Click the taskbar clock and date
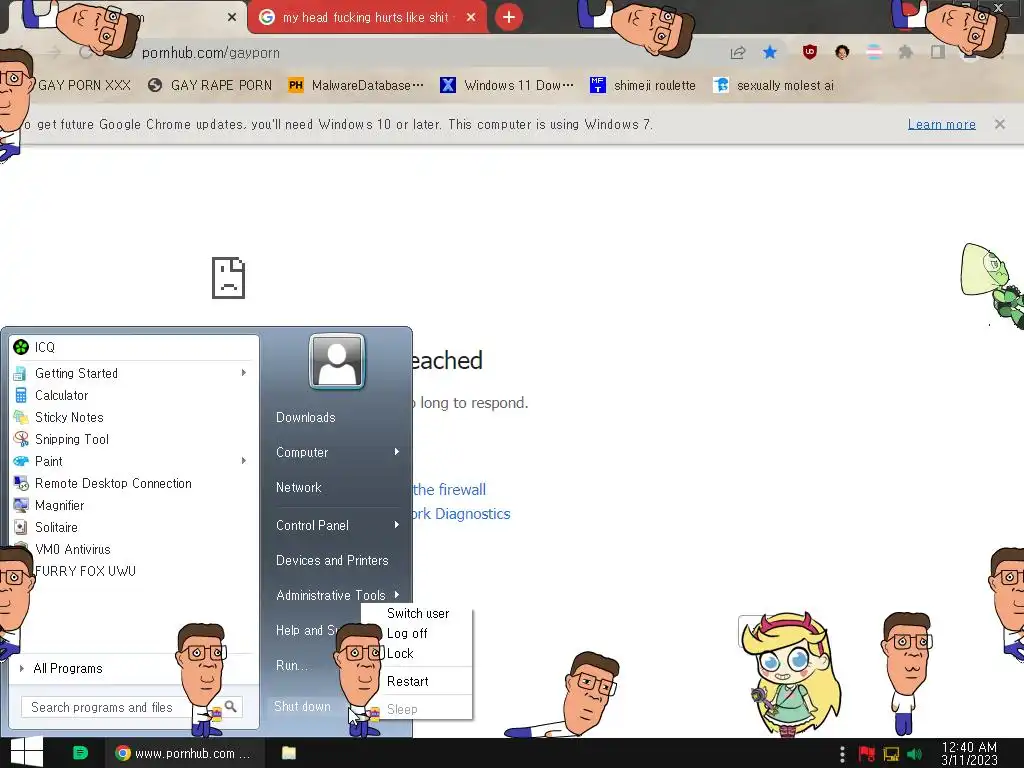The height and width of the screenshot is (768, 1024). coord(970,753)
